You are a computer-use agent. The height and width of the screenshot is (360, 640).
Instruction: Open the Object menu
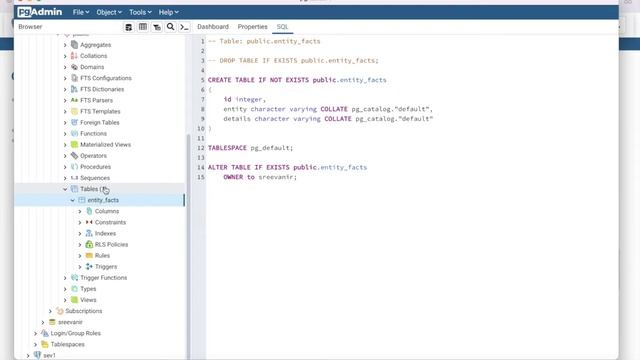[109, 12]
